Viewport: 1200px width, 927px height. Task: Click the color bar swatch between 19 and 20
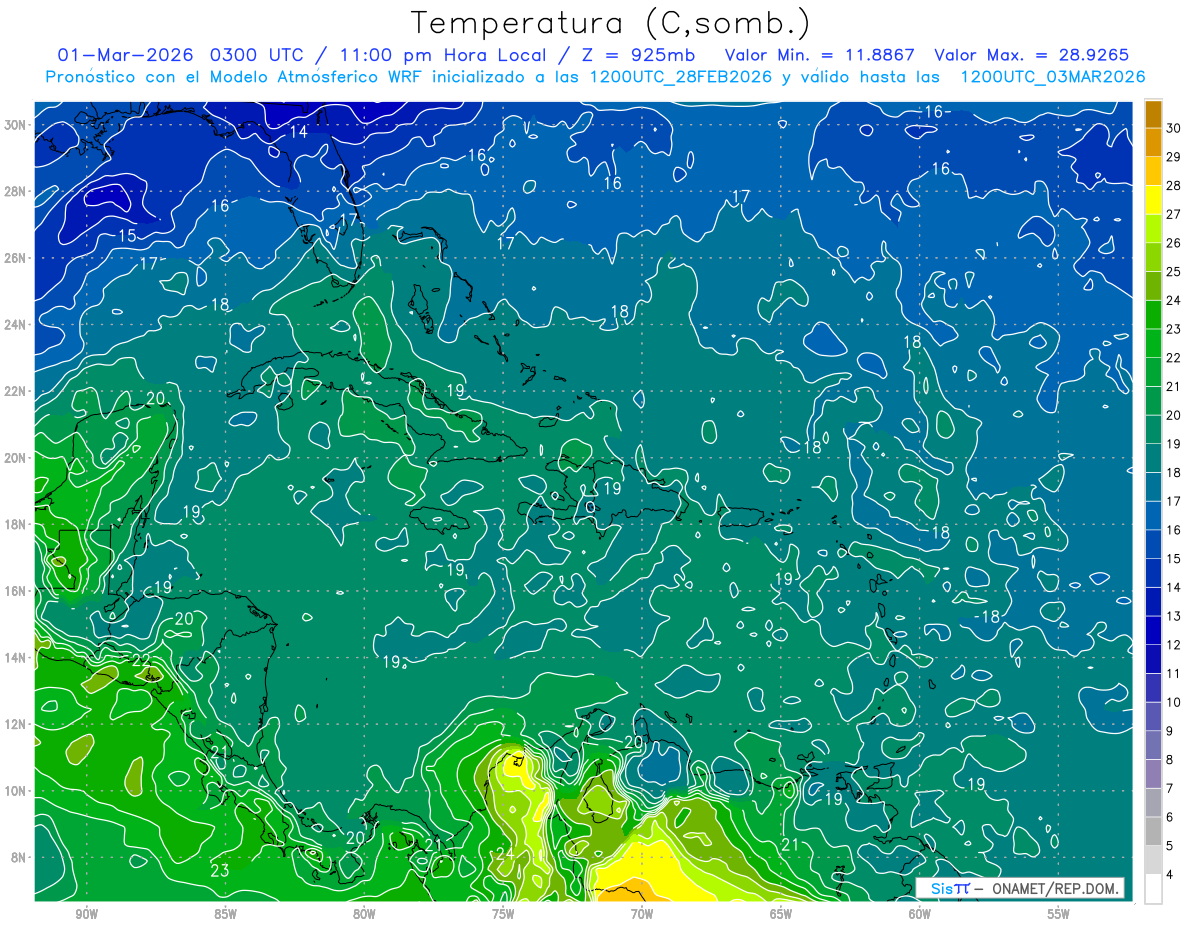pos(1154,429)
